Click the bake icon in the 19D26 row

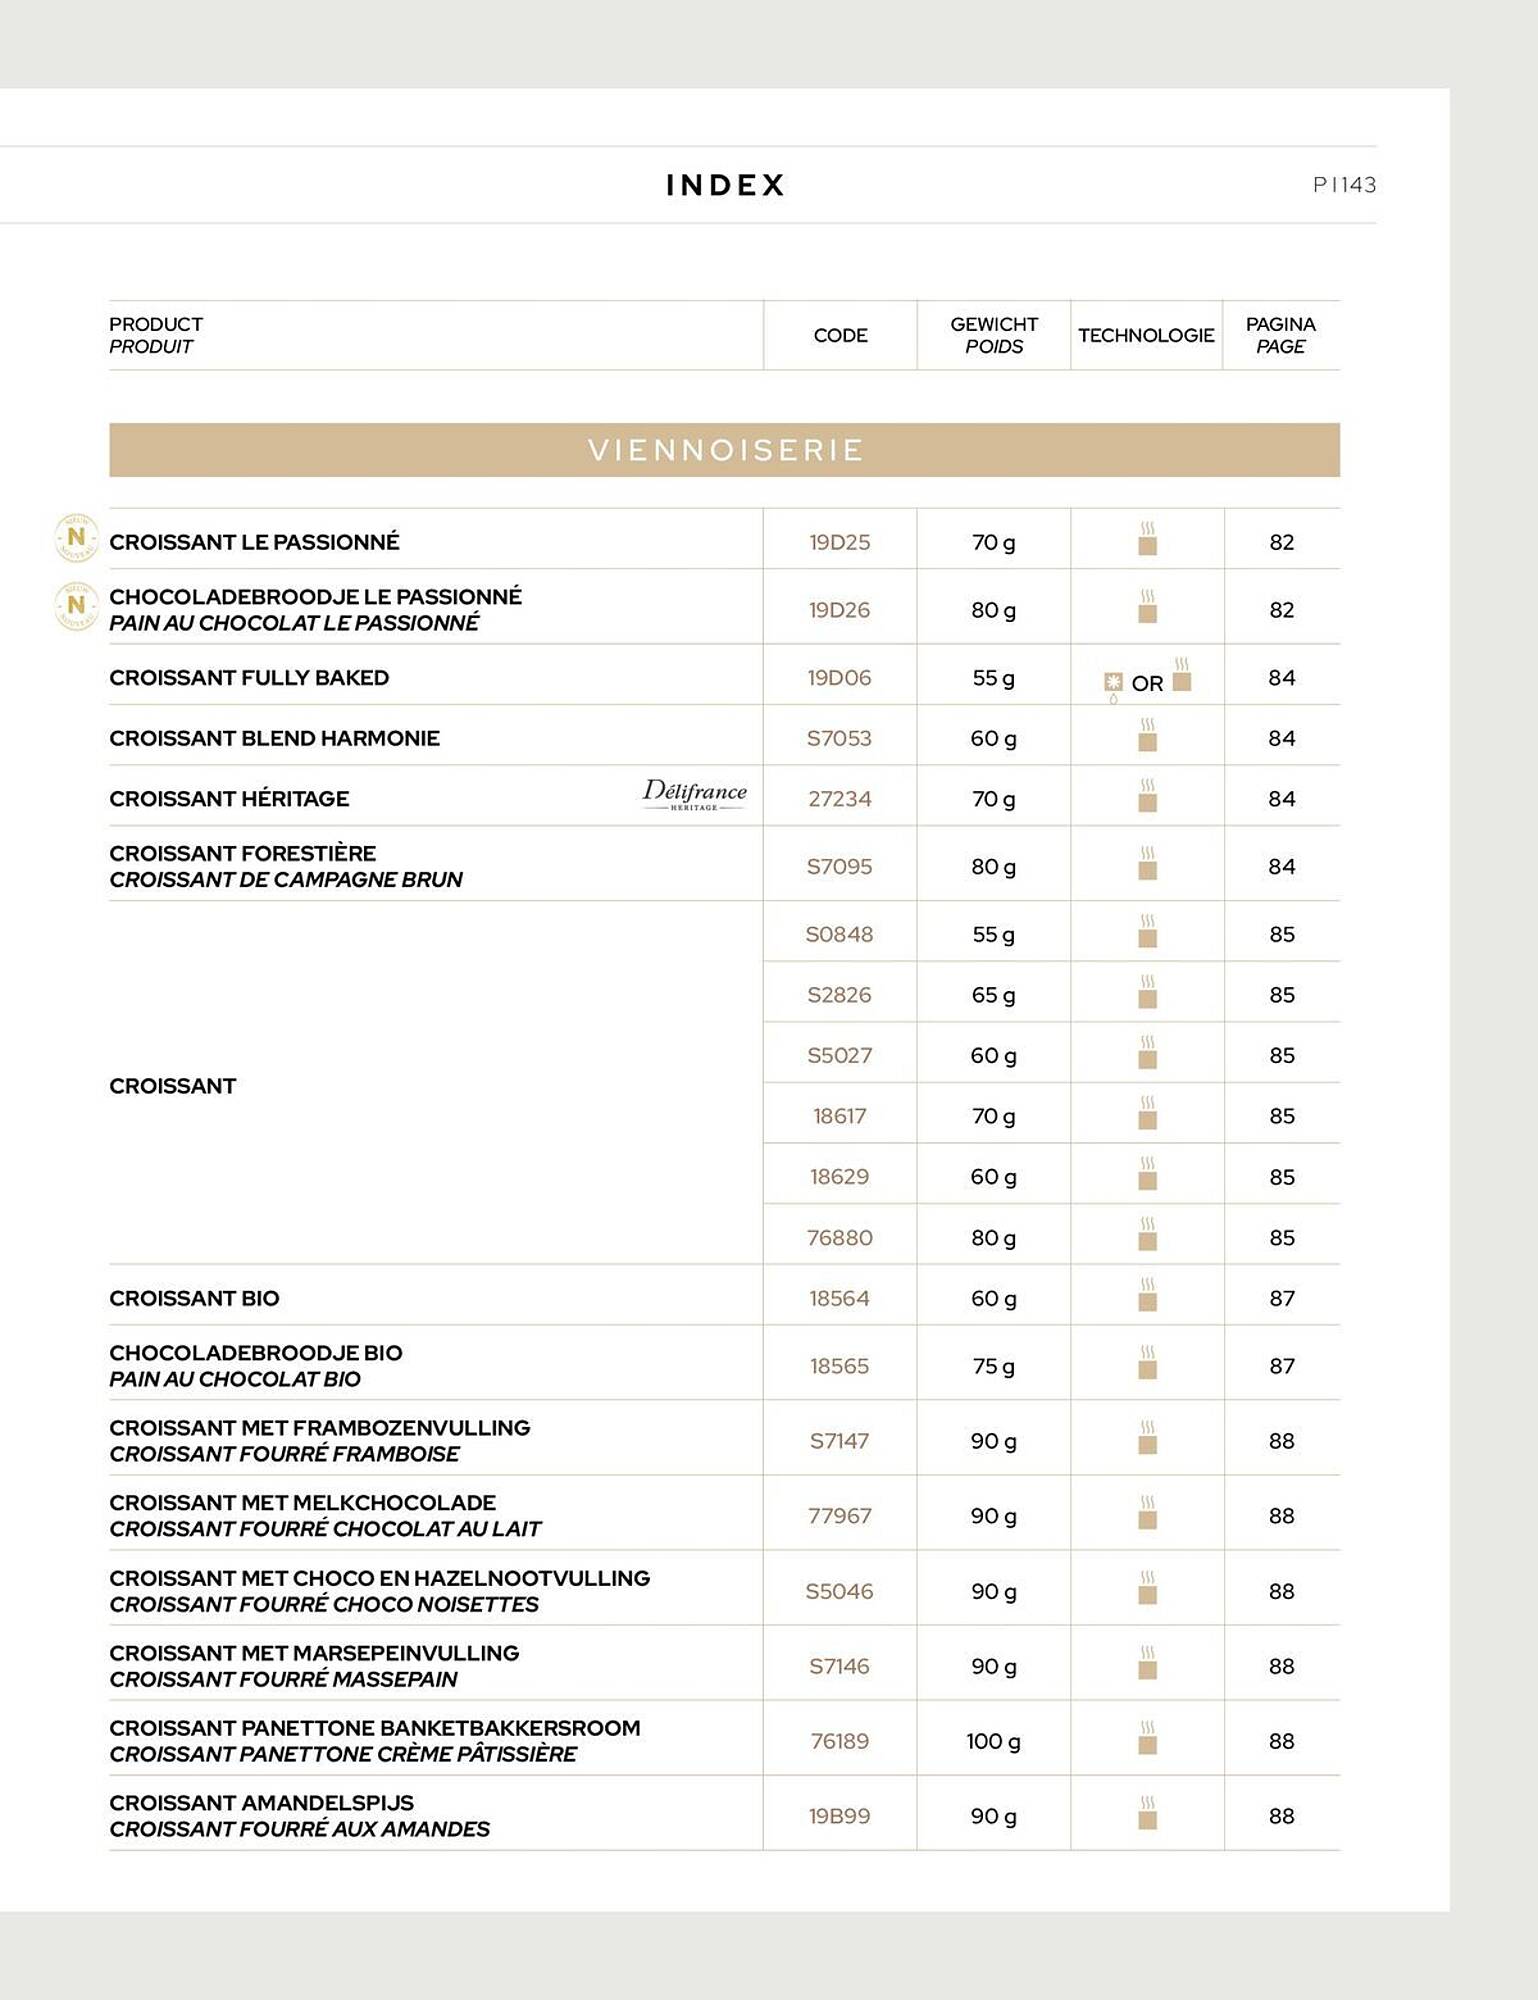pos(1148,607)
